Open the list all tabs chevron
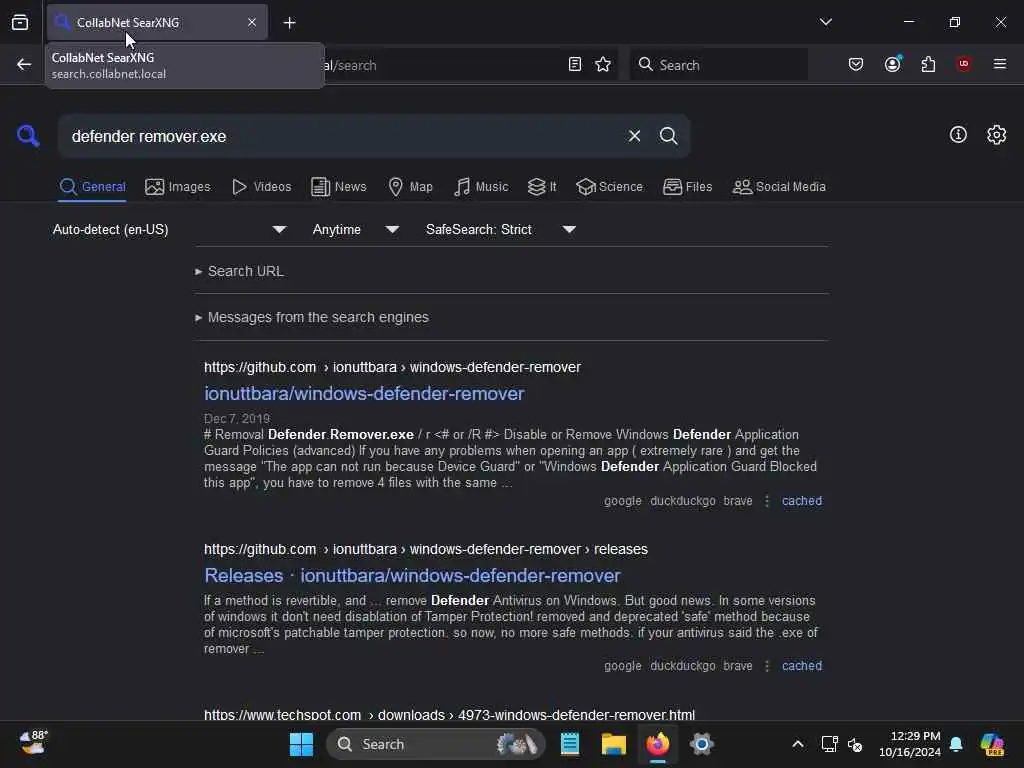1024x768 pixels. [825, 22]
